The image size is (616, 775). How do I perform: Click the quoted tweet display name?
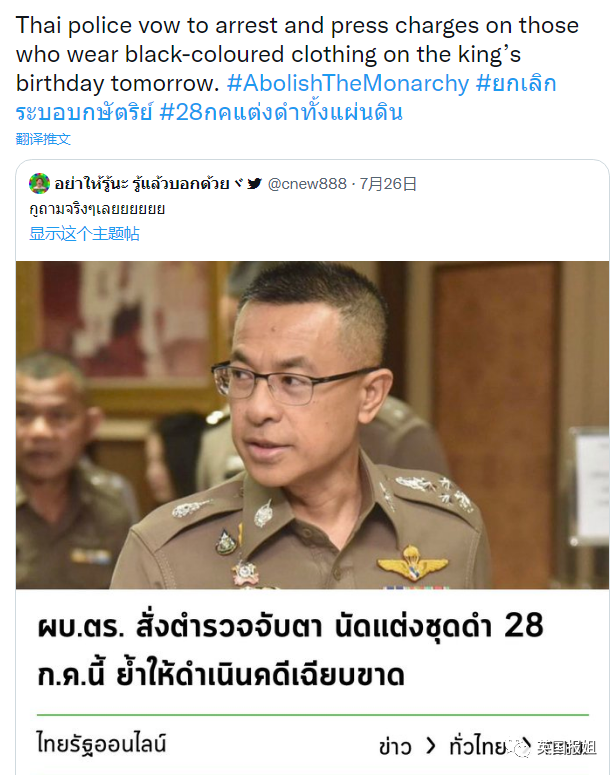pyautogui.click(x=142, y=184)
